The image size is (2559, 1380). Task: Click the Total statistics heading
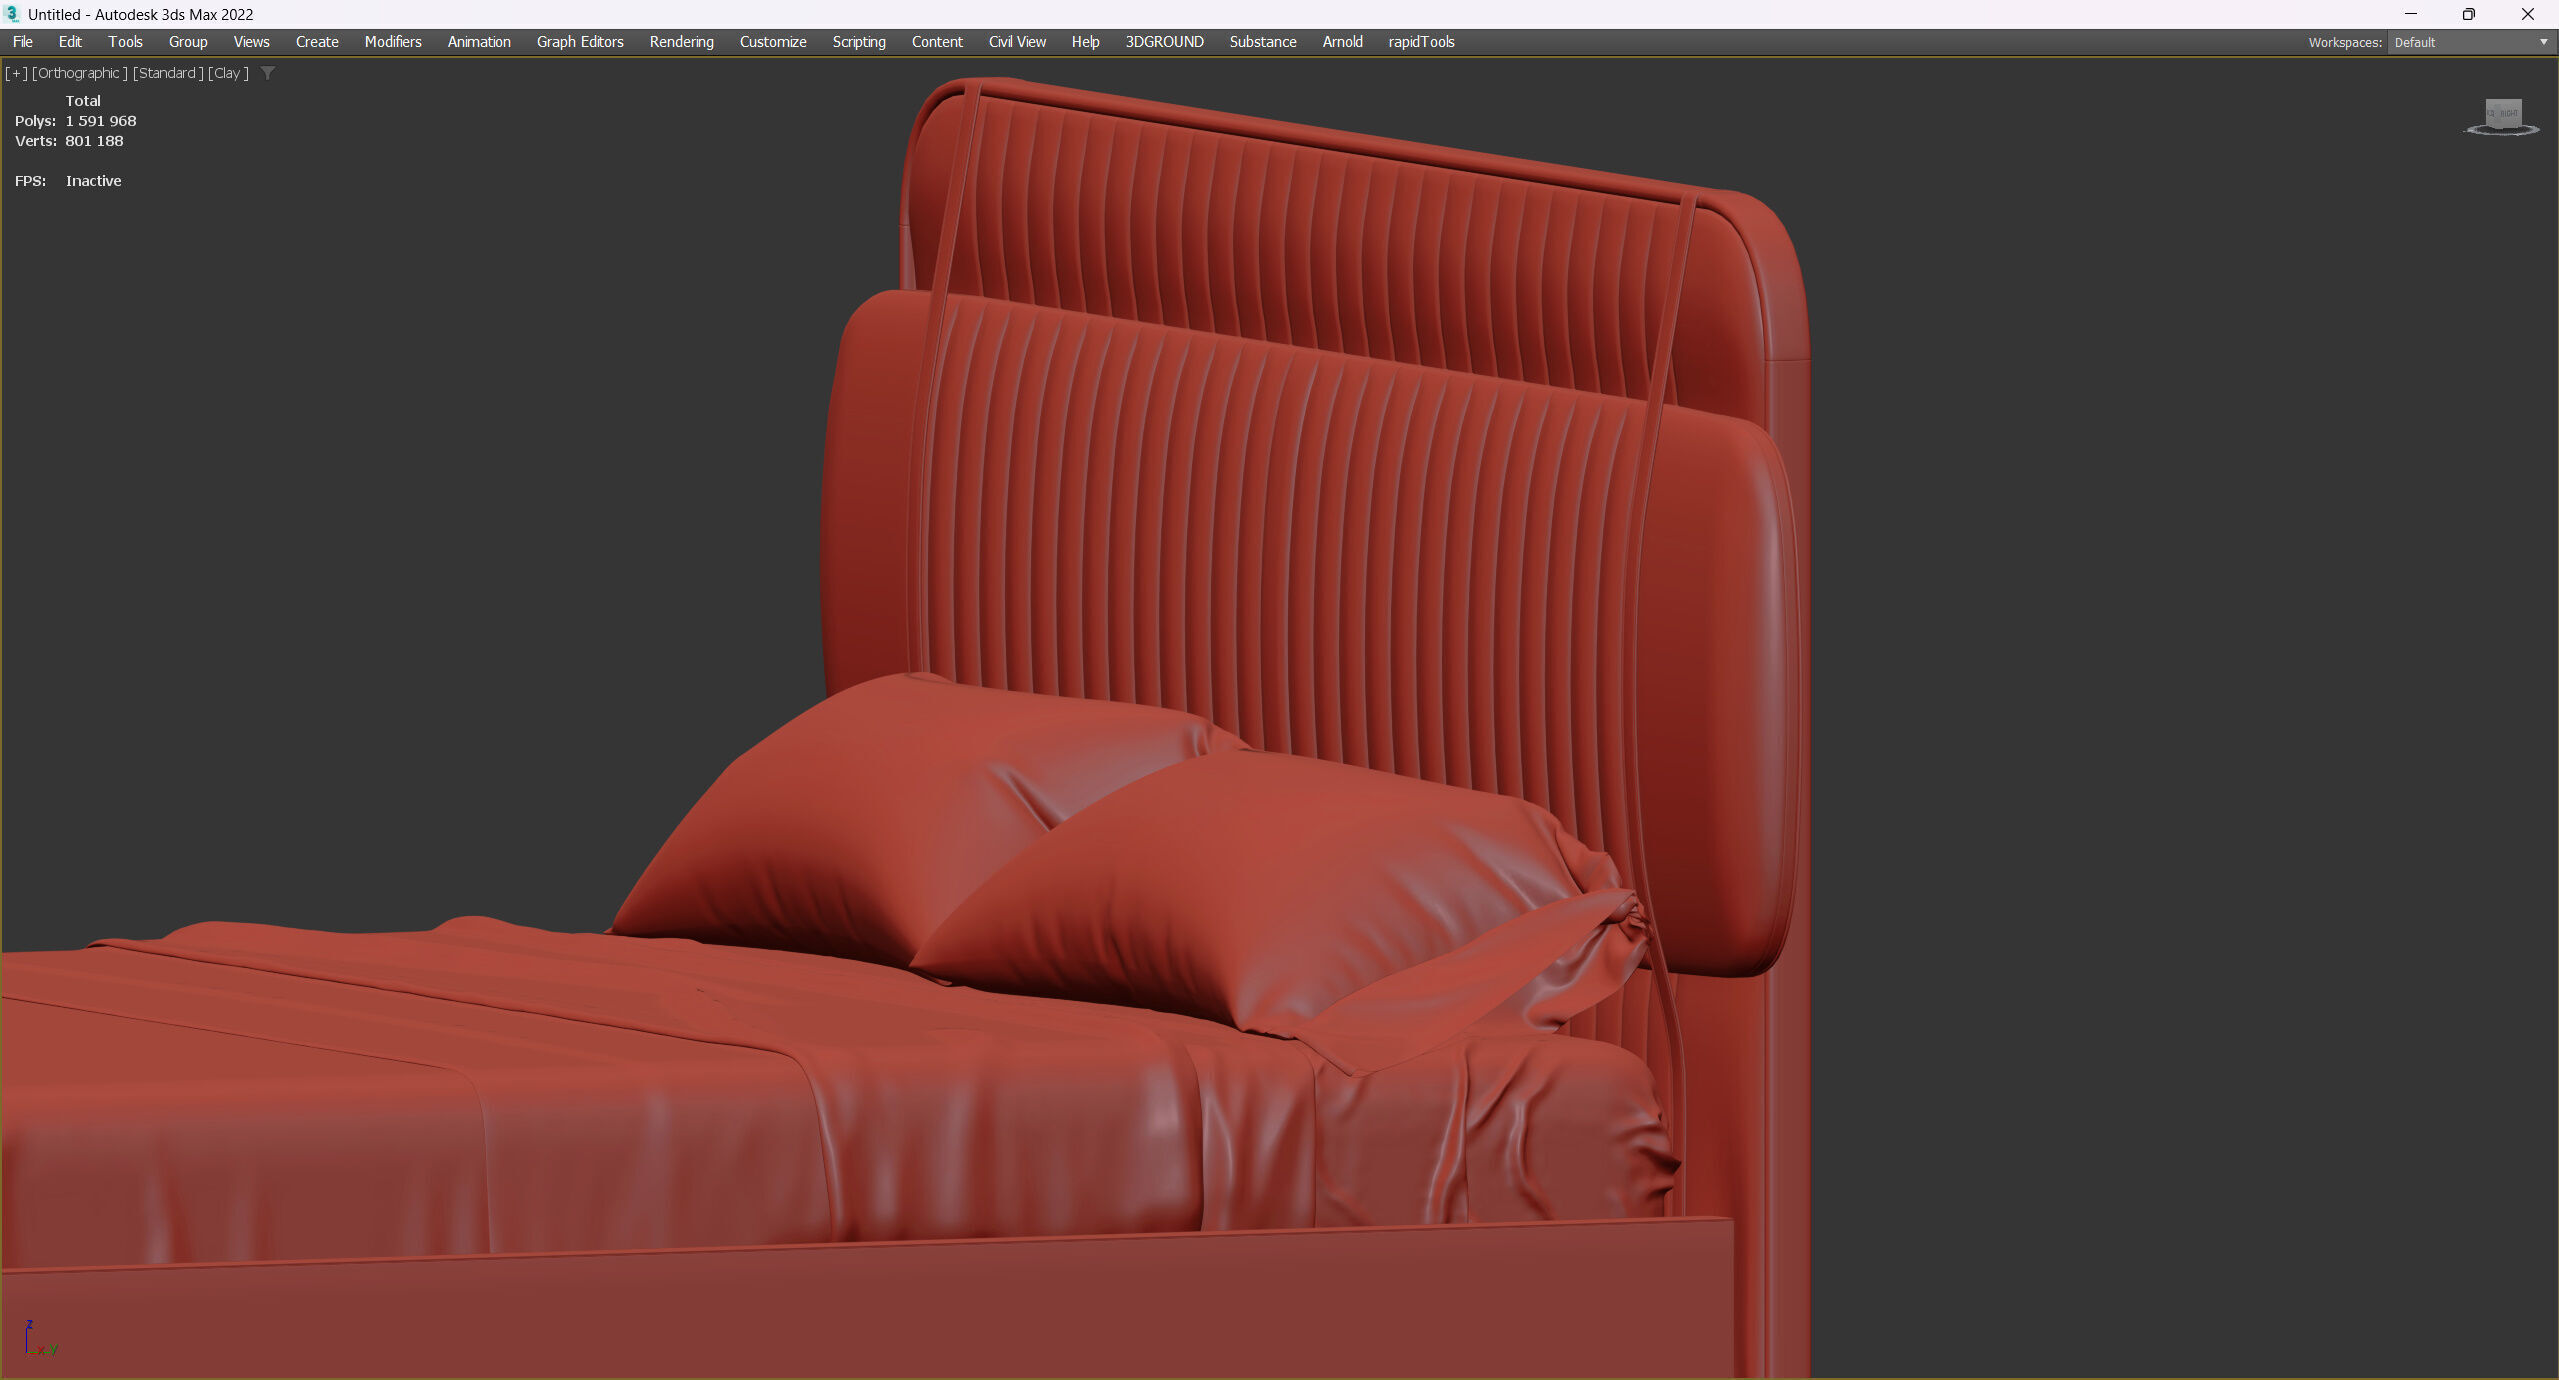pyautogui.click(x=83, y=101)
